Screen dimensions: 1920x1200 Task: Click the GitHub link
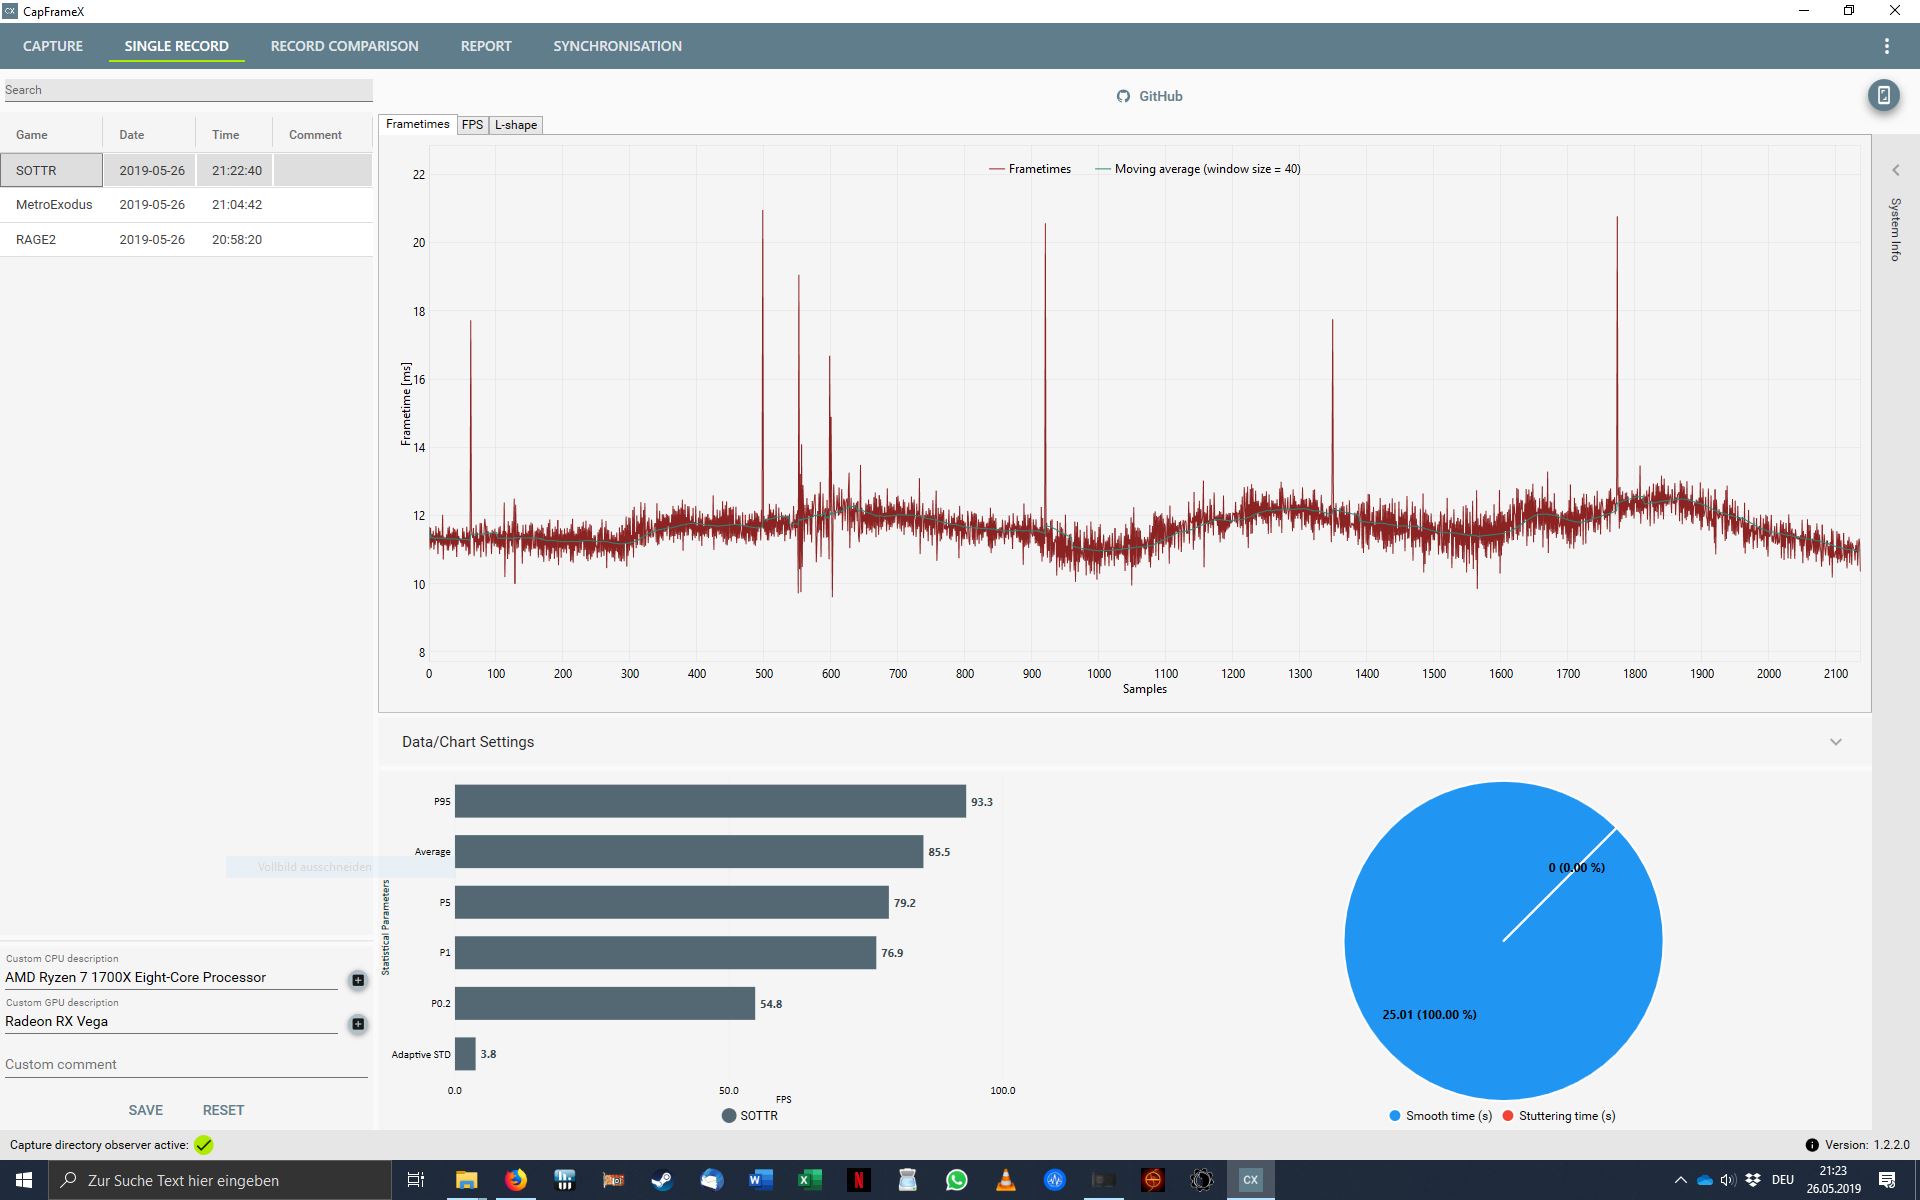(x=1150, y=96)
